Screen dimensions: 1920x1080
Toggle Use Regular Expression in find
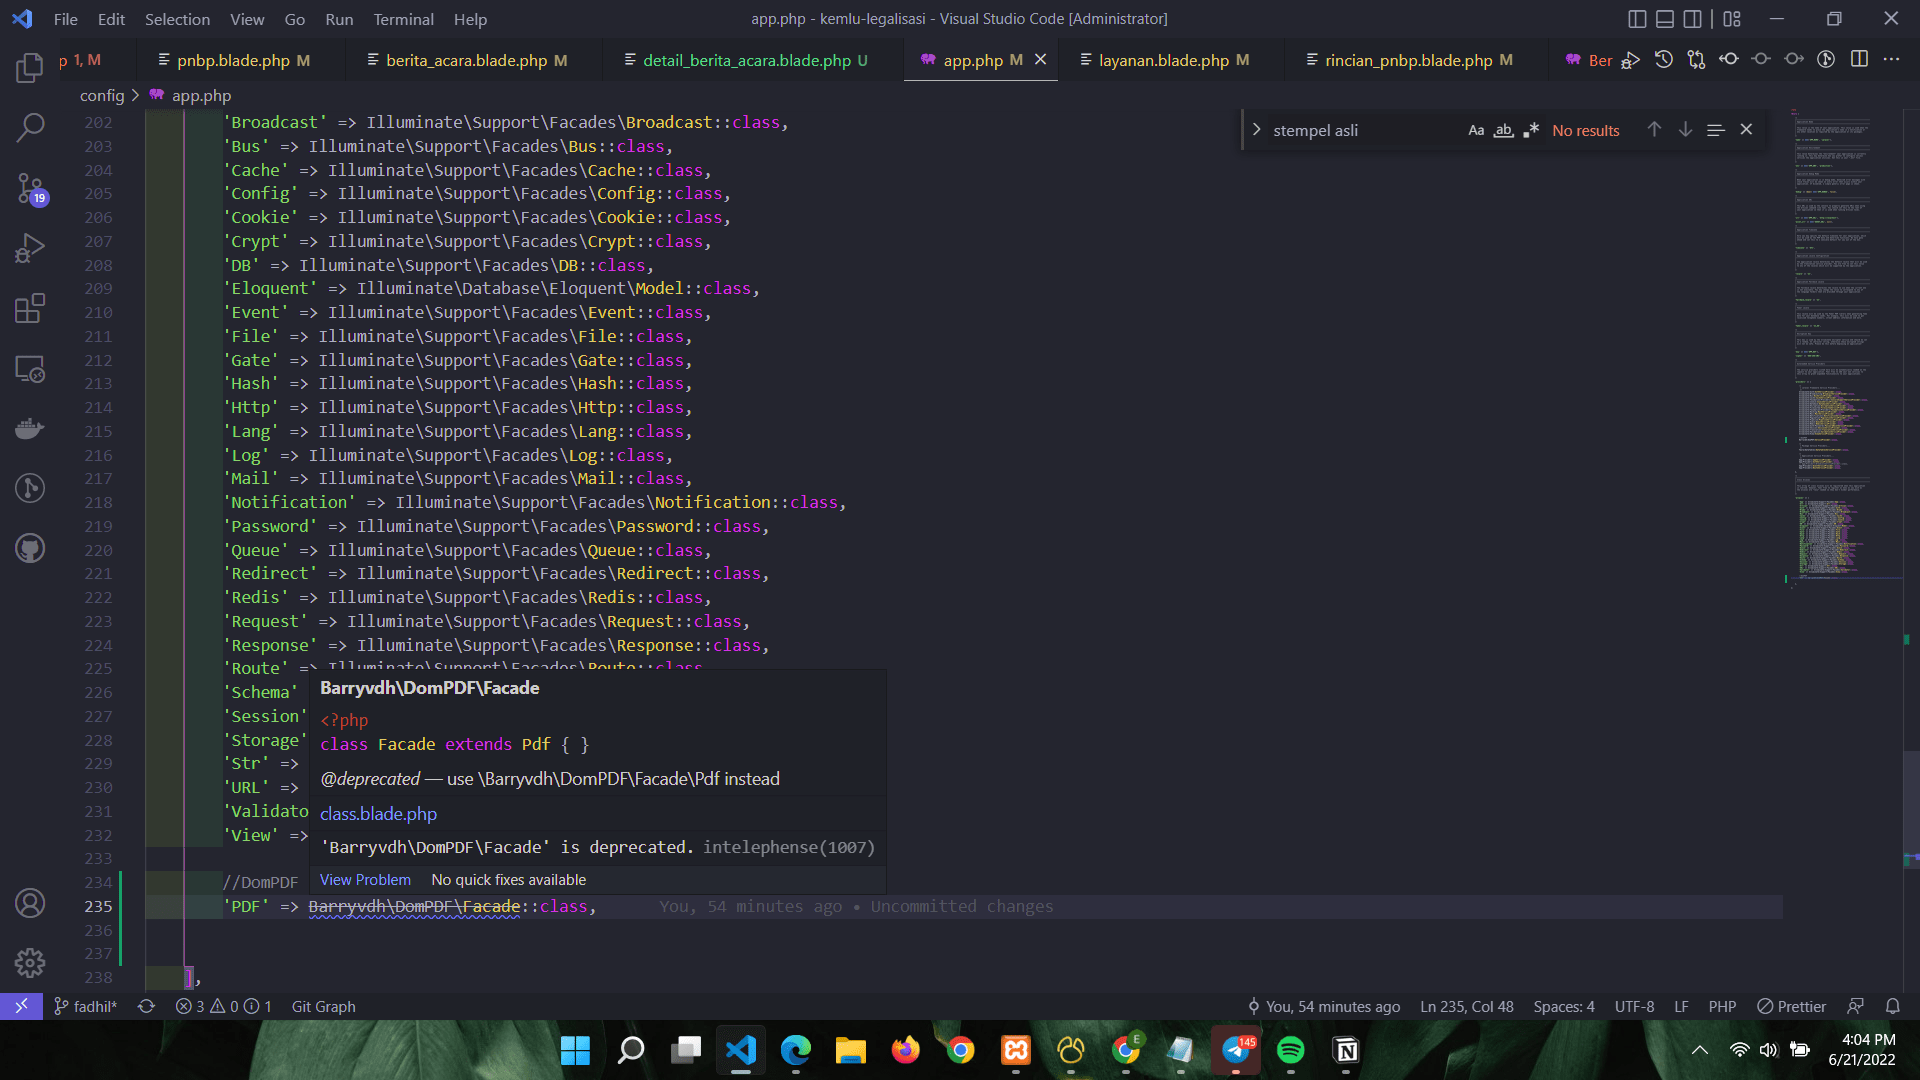pos(1530,130)
